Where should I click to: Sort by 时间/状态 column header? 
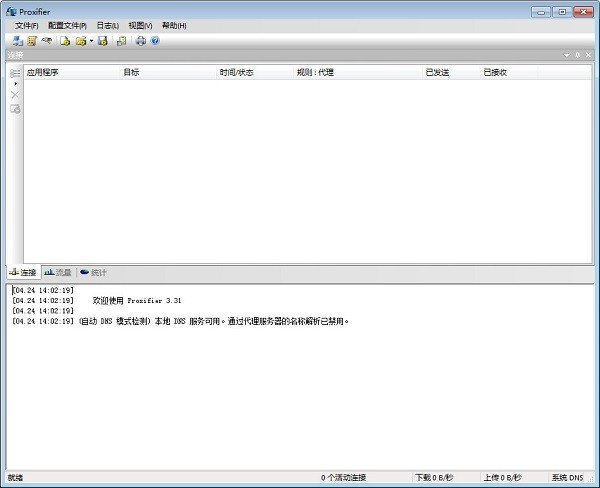point(255,72)
